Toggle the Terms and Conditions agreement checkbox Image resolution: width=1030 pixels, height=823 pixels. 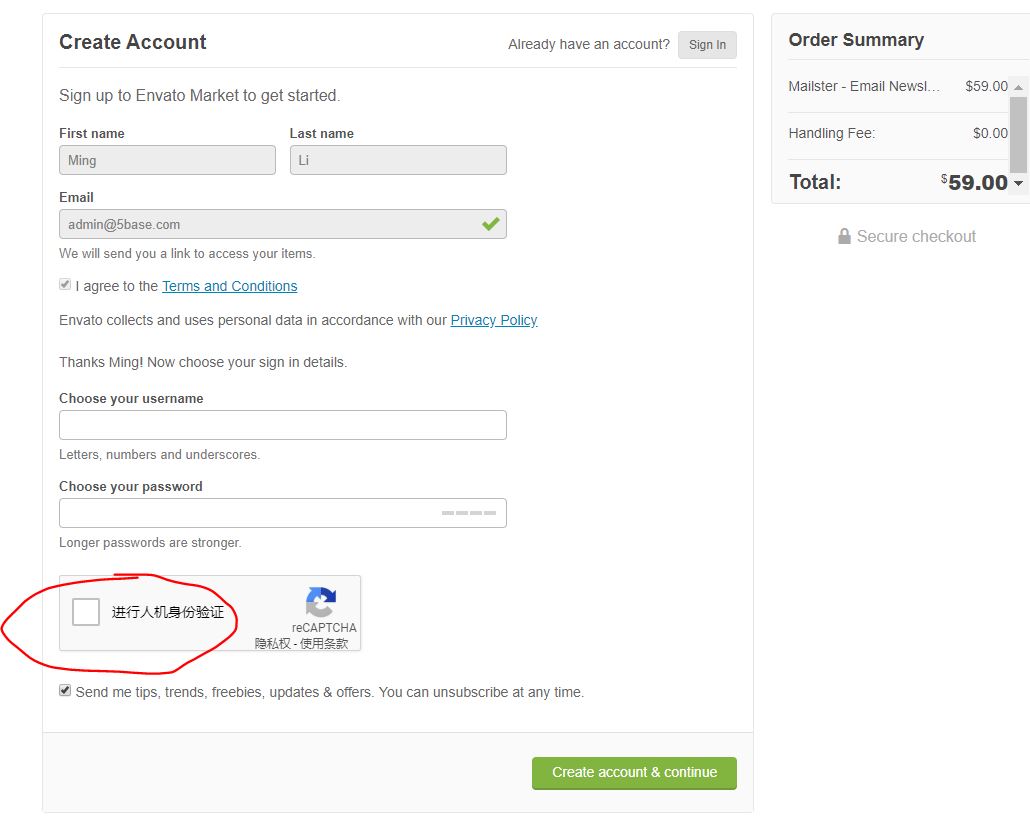pyautogui.click(x=65, y=284)
